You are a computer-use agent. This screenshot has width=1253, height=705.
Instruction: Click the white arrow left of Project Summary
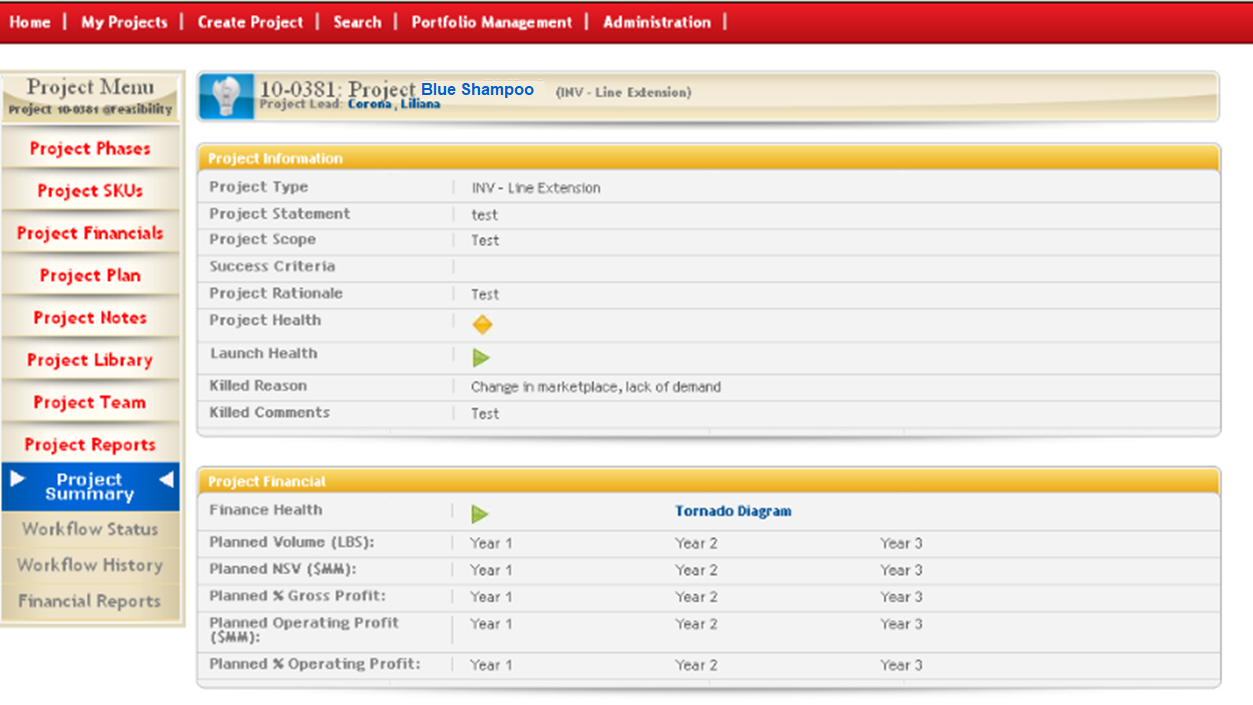(x=18, y=480)
